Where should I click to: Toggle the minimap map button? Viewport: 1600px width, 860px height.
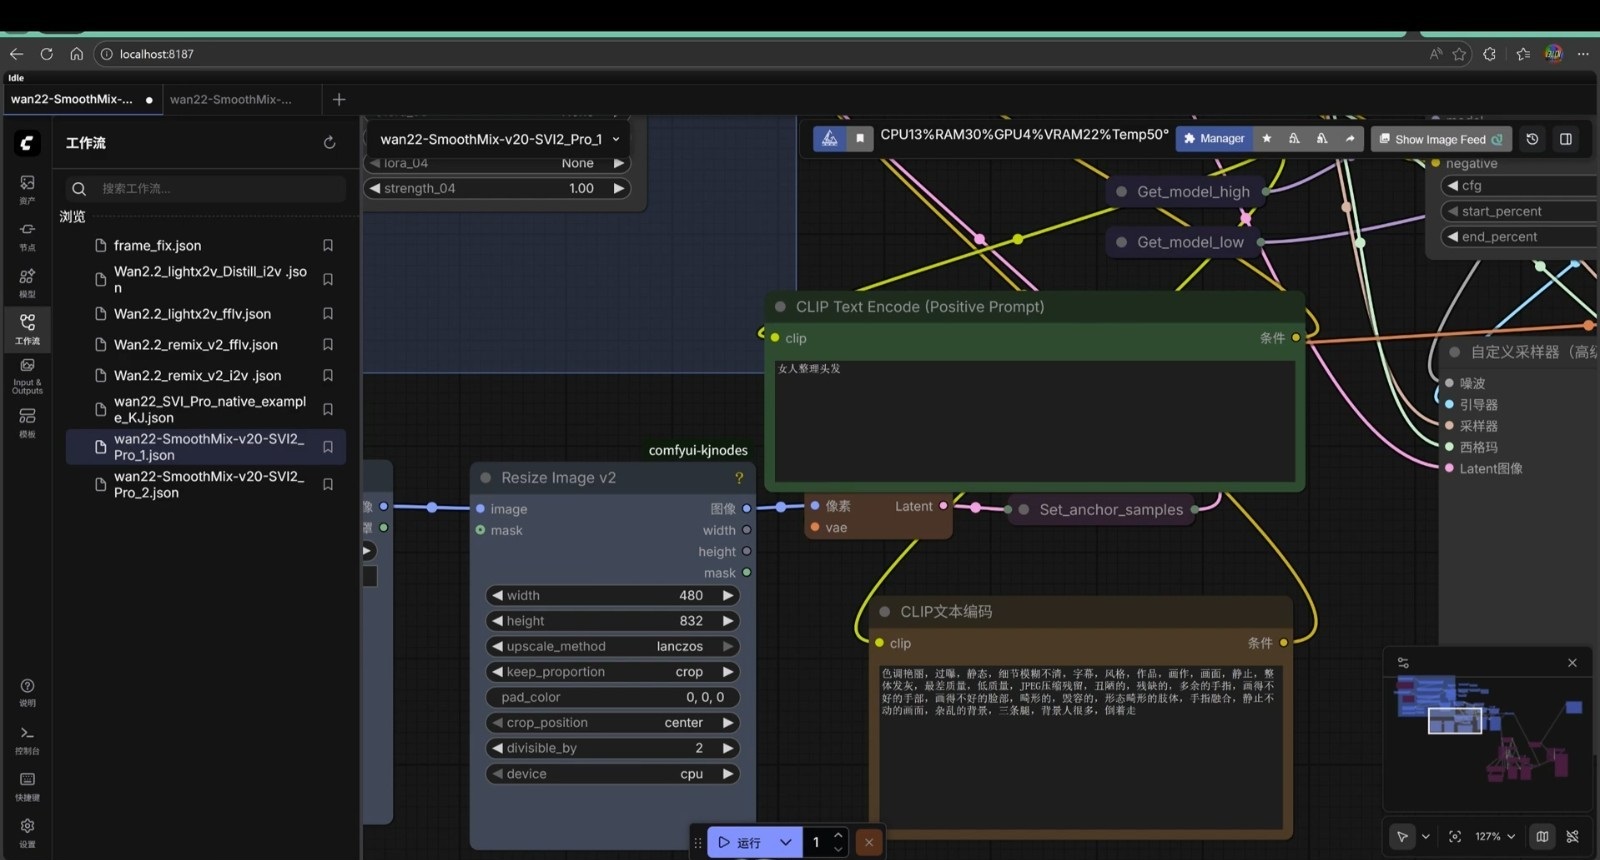(1542, 836)
